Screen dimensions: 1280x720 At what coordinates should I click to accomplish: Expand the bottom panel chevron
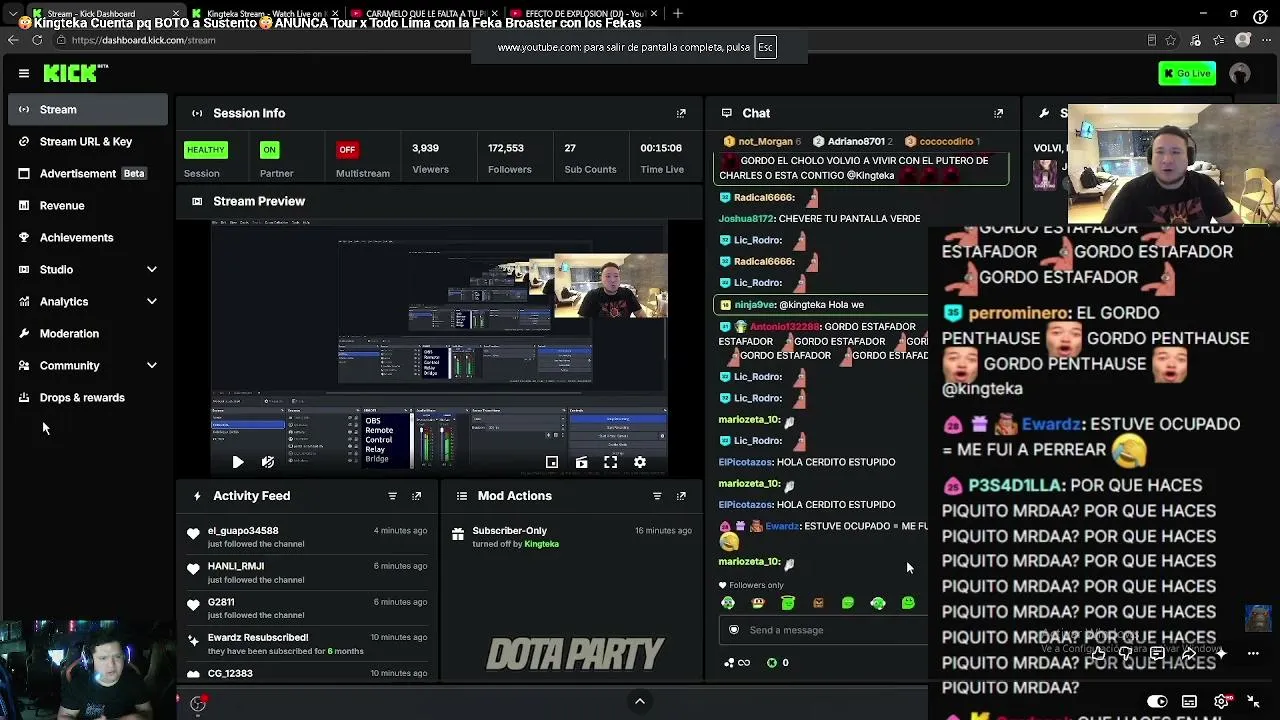640,701
